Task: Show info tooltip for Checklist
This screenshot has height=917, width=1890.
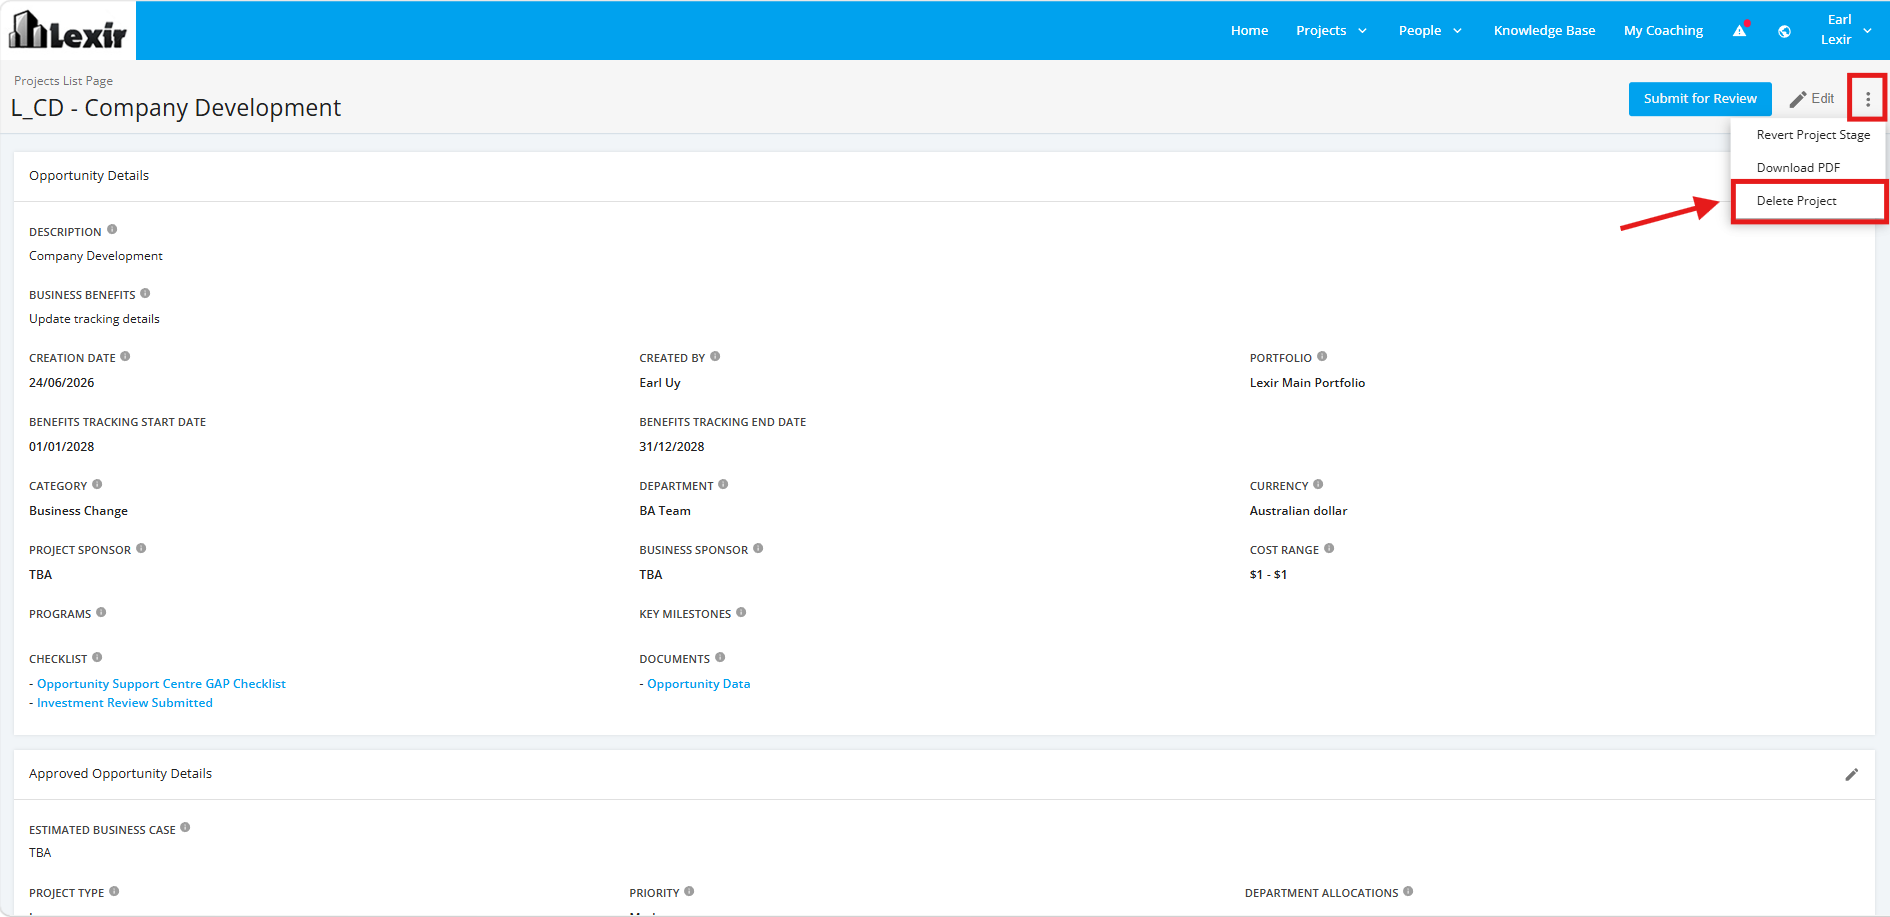Action: click(97, 657)
